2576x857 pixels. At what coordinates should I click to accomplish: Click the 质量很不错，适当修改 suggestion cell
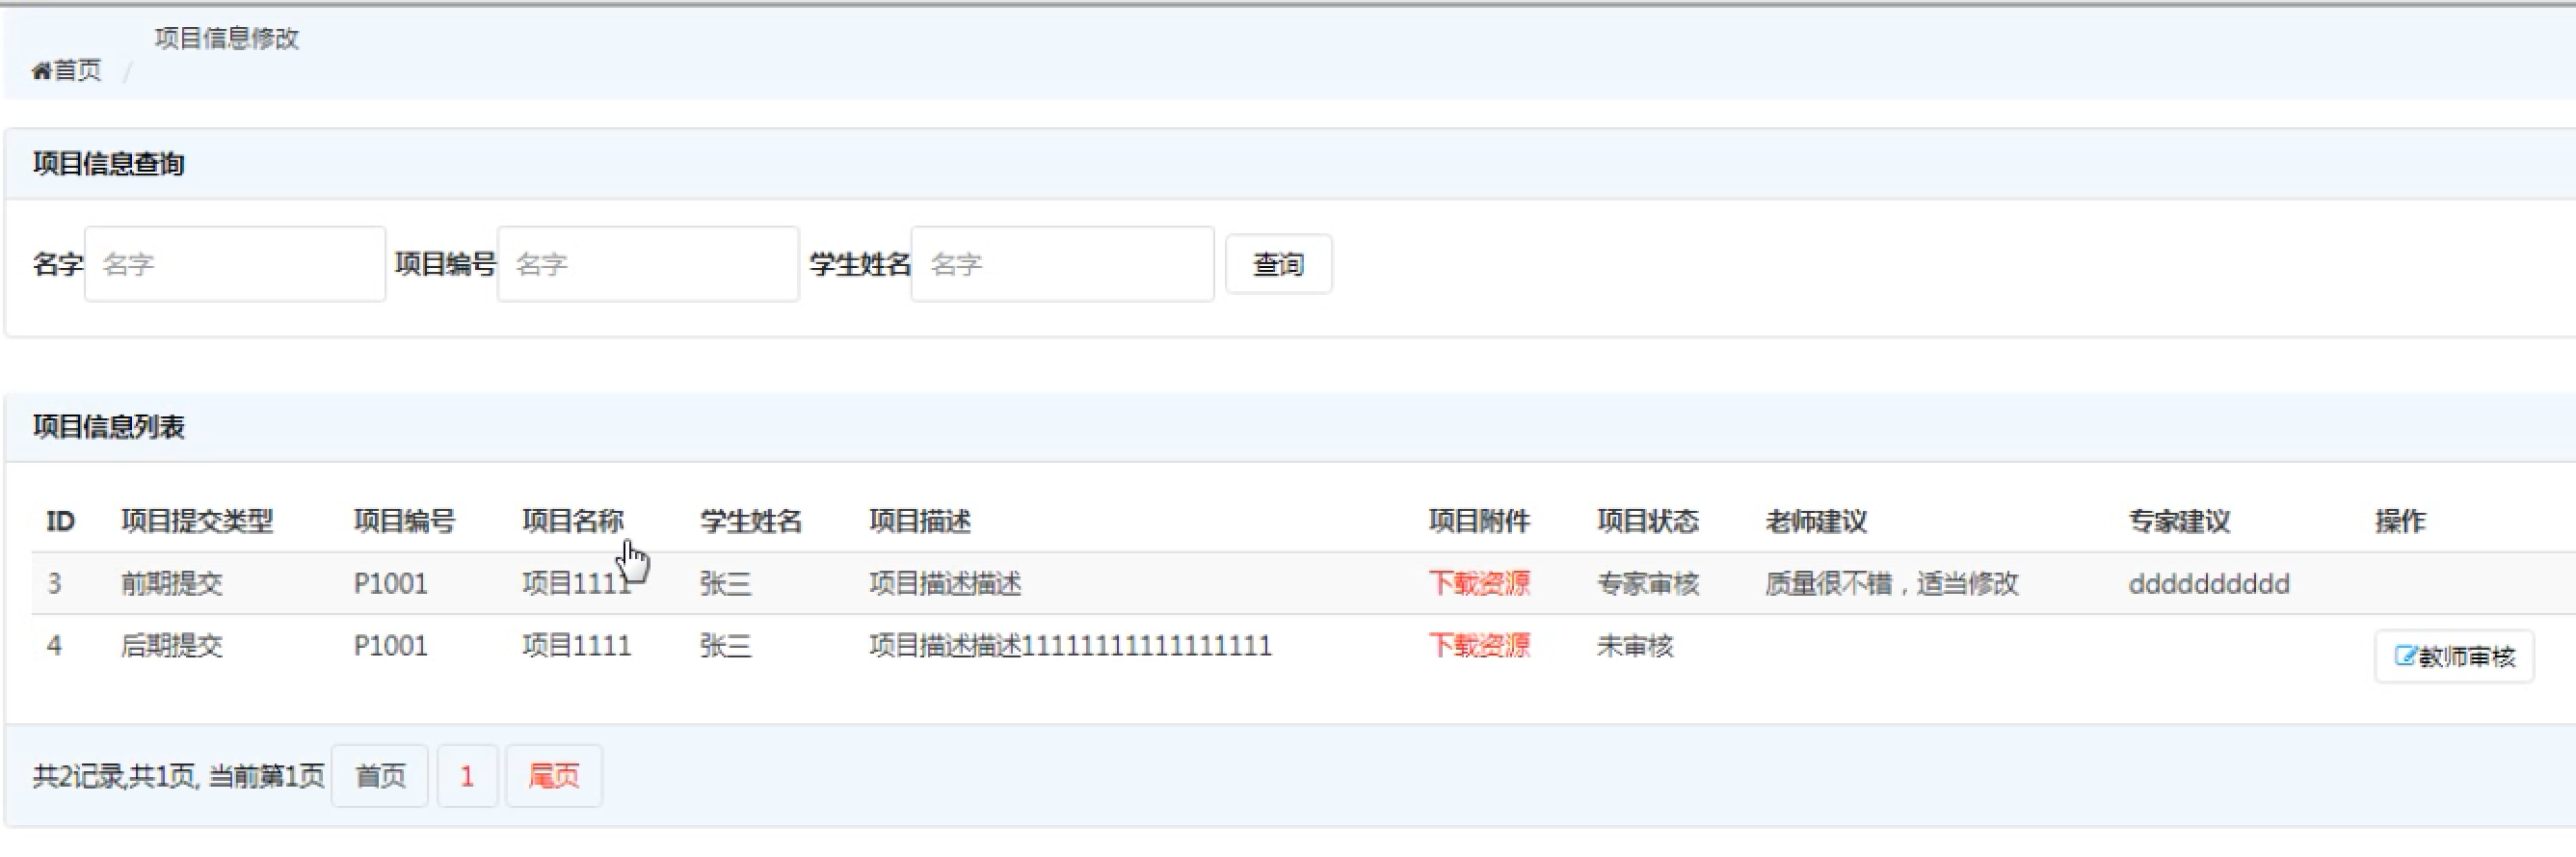coord(1892,583)
